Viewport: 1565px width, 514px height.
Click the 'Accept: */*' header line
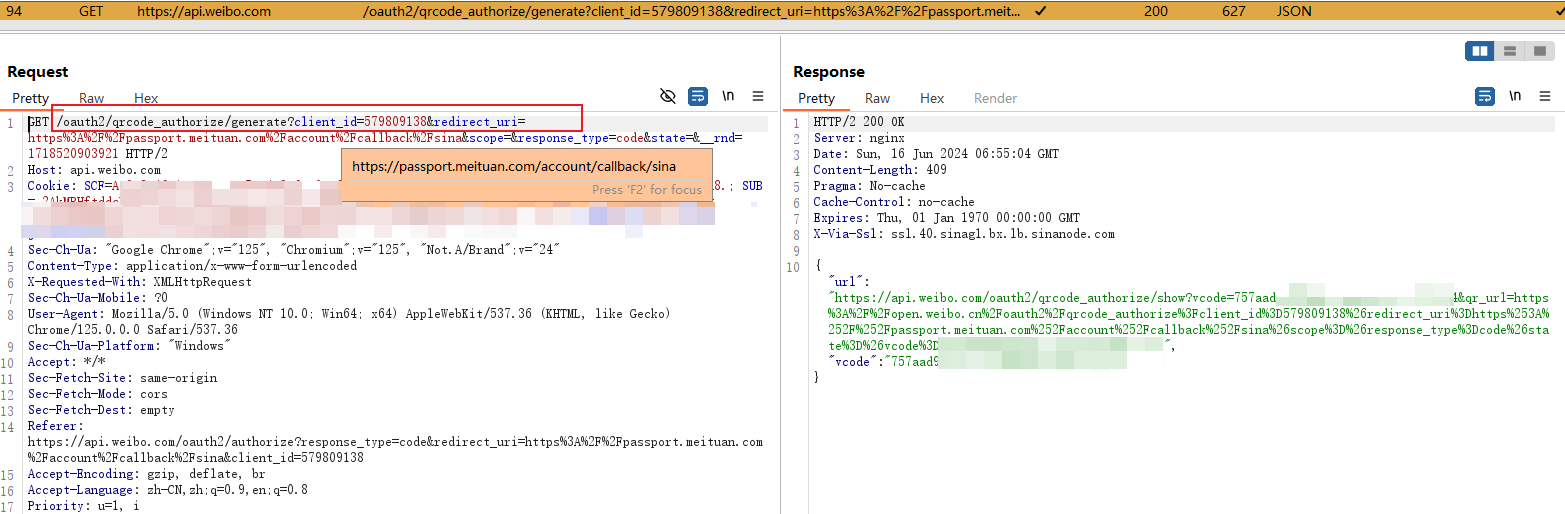tap(65, 362)
